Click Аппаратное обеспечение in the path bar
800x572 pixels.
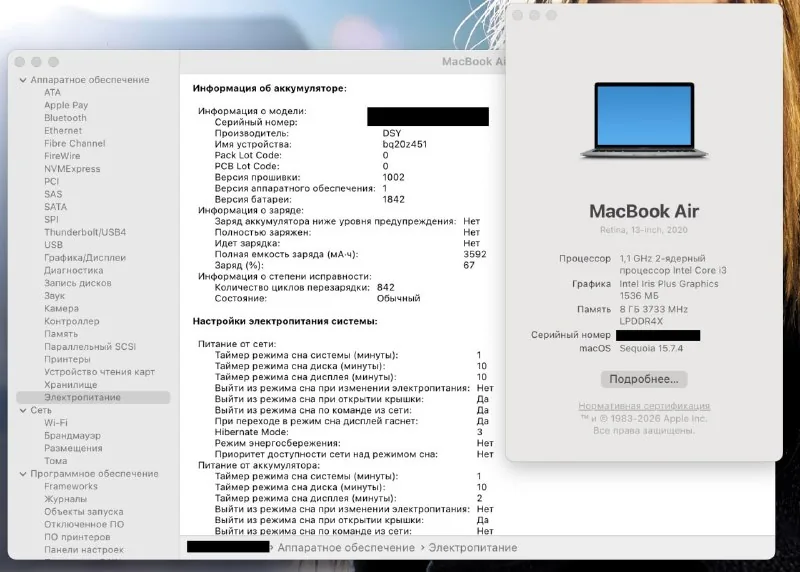[x=346, y=548]
